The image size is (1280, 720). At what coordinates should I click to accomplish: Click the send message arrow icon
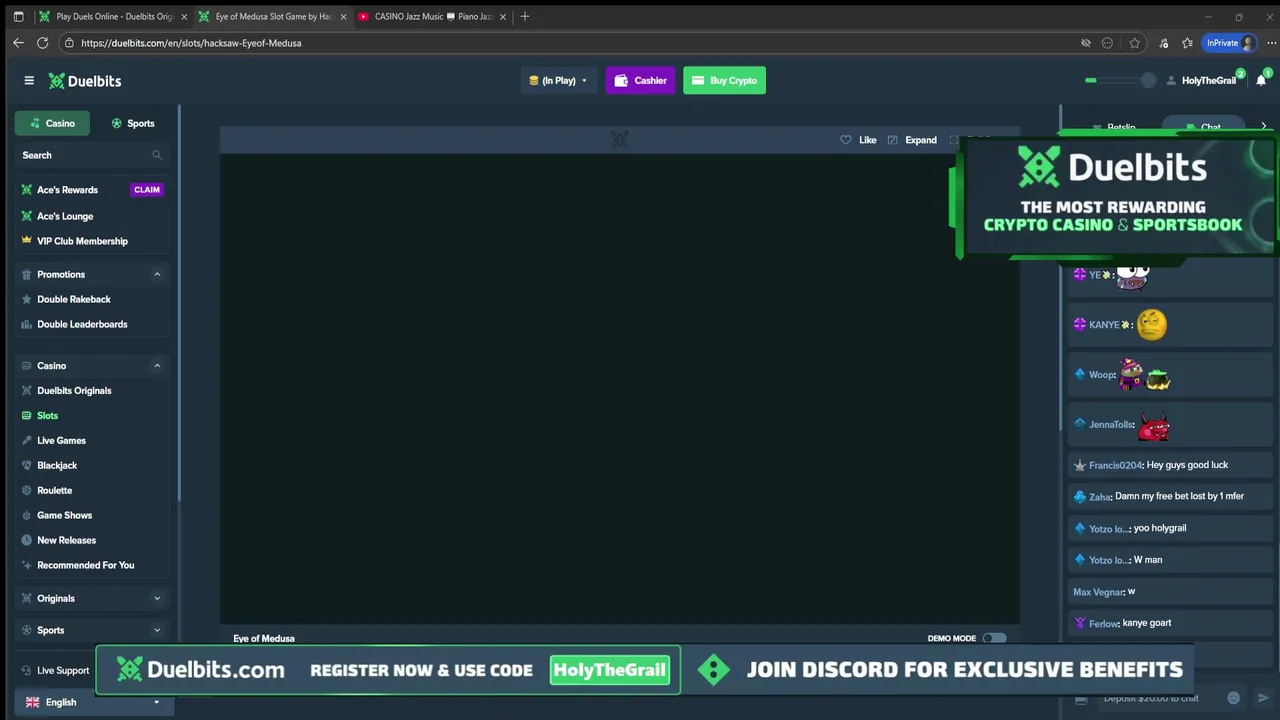pyautogui.click(x=1262, y=698)
